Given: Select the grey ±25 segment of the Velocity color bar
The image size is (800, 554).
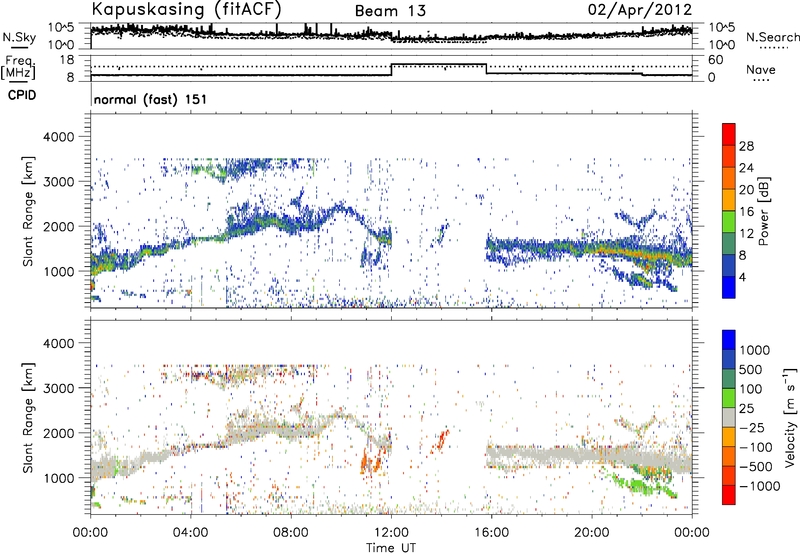Looking at the screenshot, I should click(x=729, y=417).
